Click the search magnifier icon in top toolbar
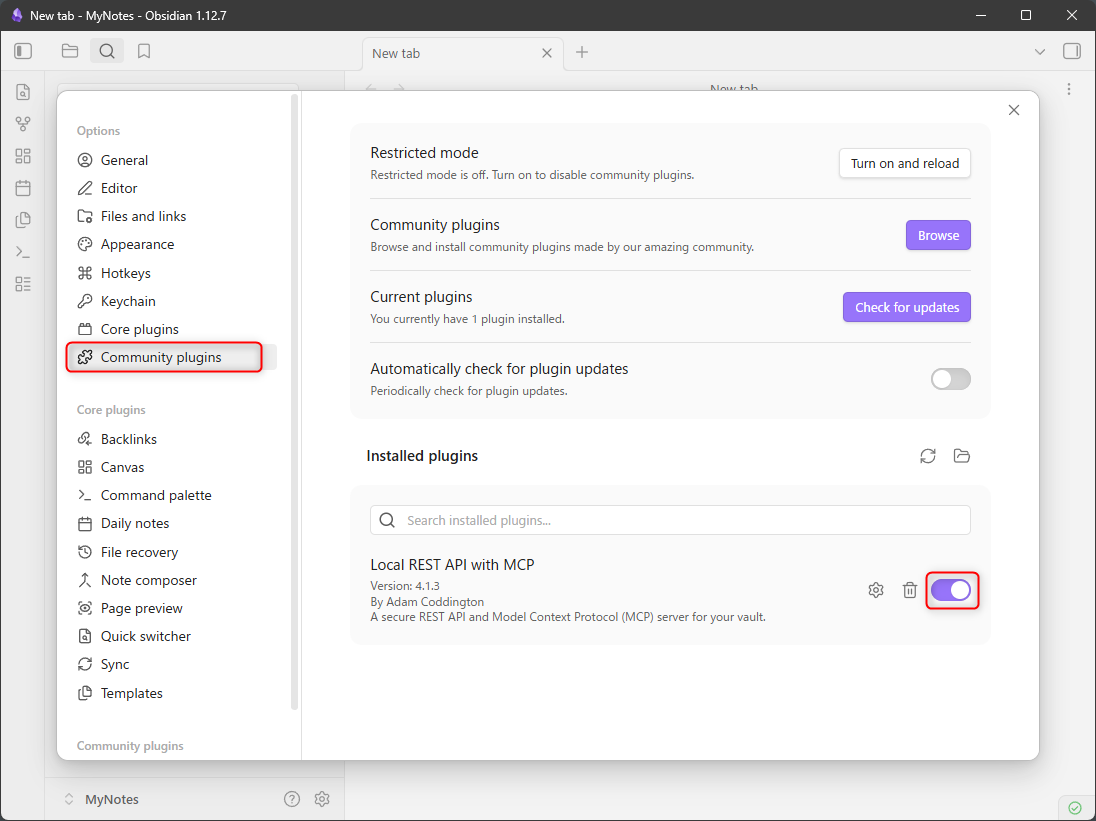This screenshot has height=821, width=1096. pyautogui.click(x=107, y=51)
